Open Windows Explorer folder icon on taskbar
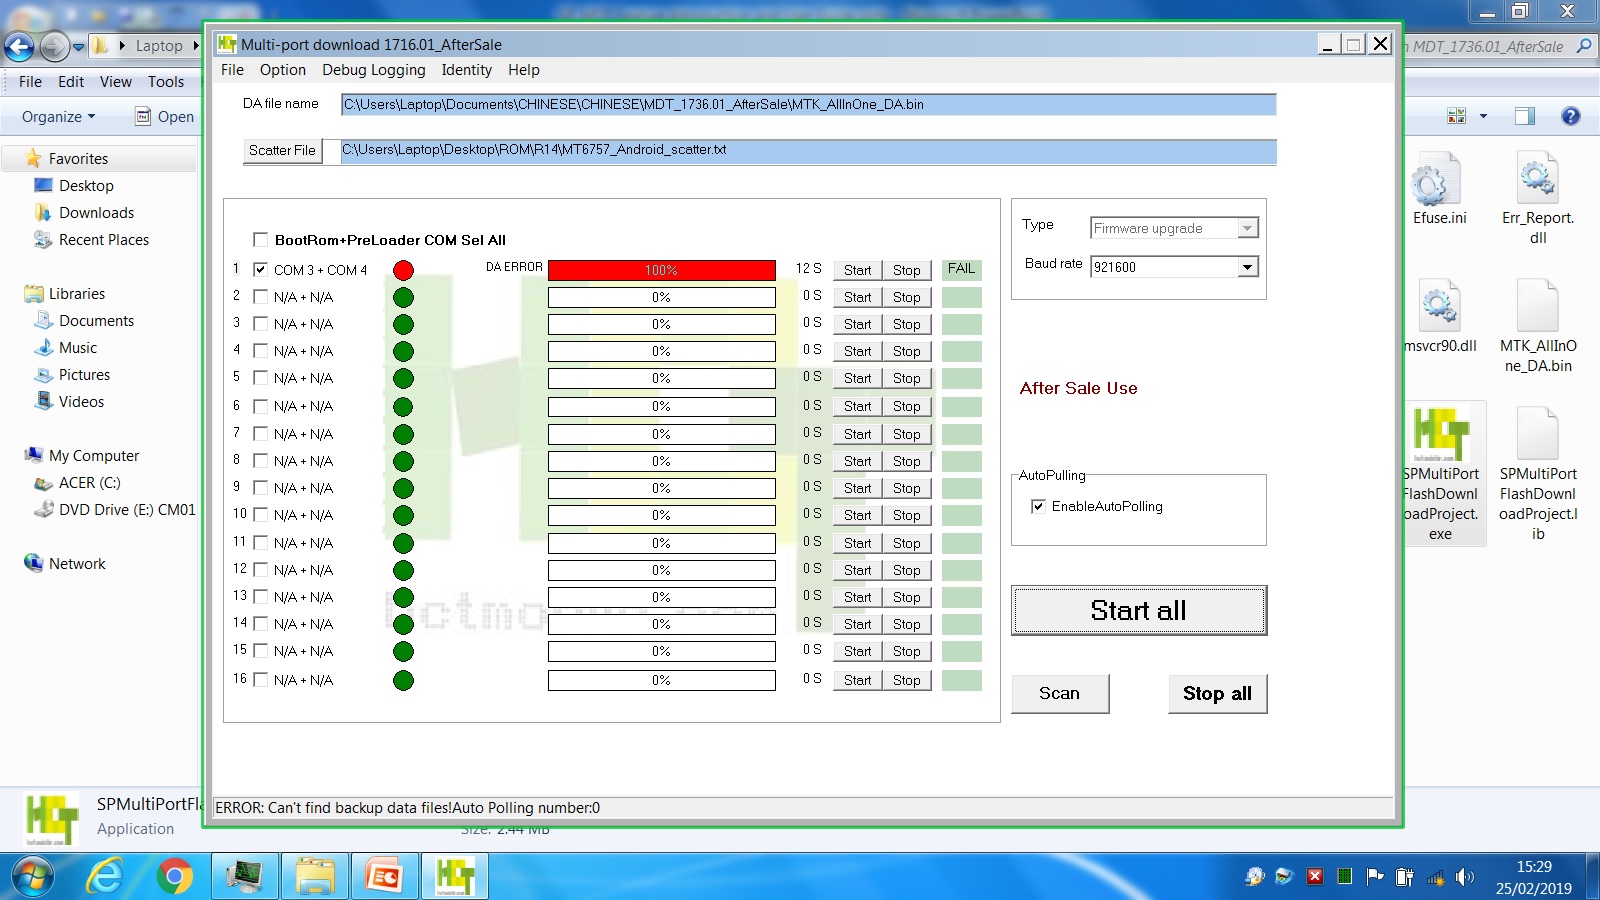This screenshot has height=900, width=1600. coord(314,877)
